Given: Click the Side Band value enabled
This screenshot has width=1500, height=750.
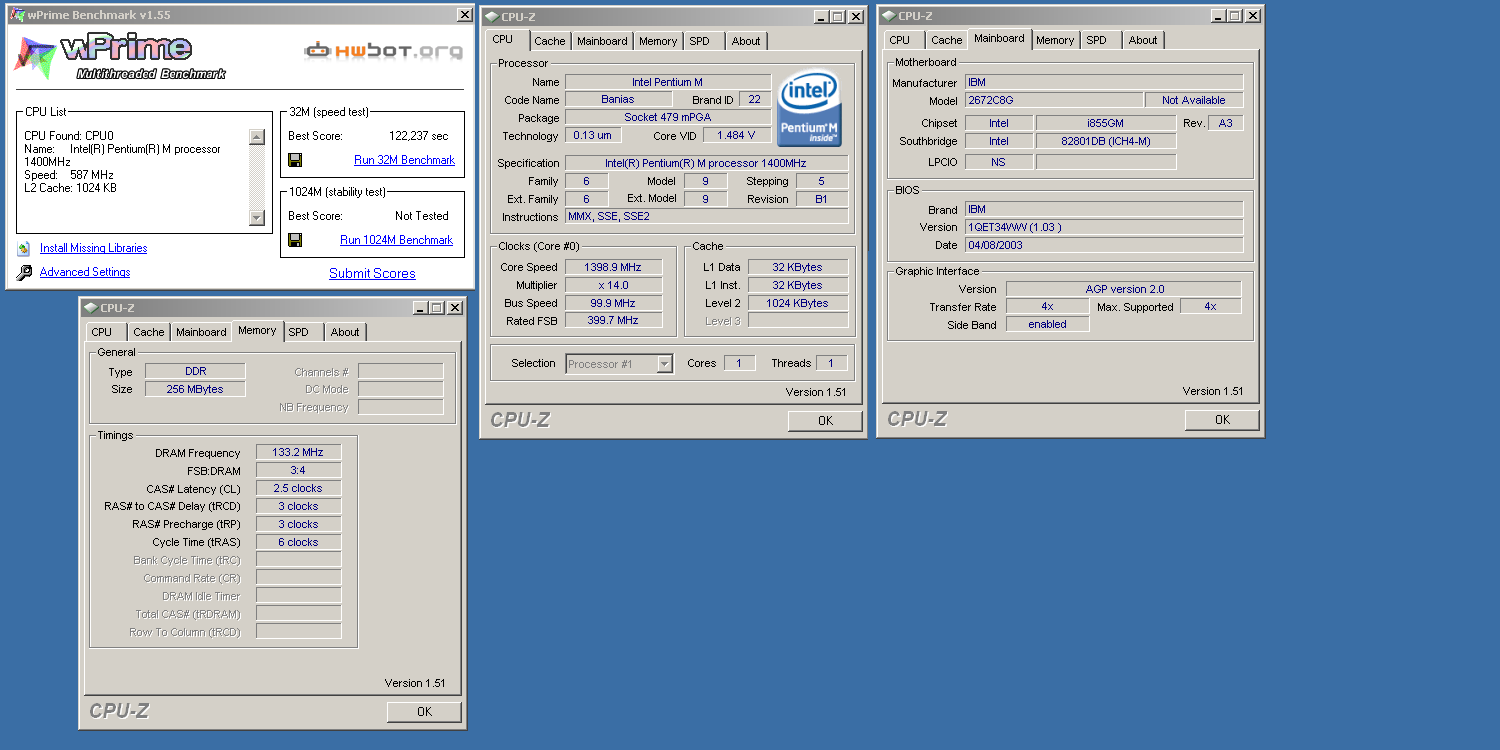Looking at the screenshot, I should point(1047,324).
